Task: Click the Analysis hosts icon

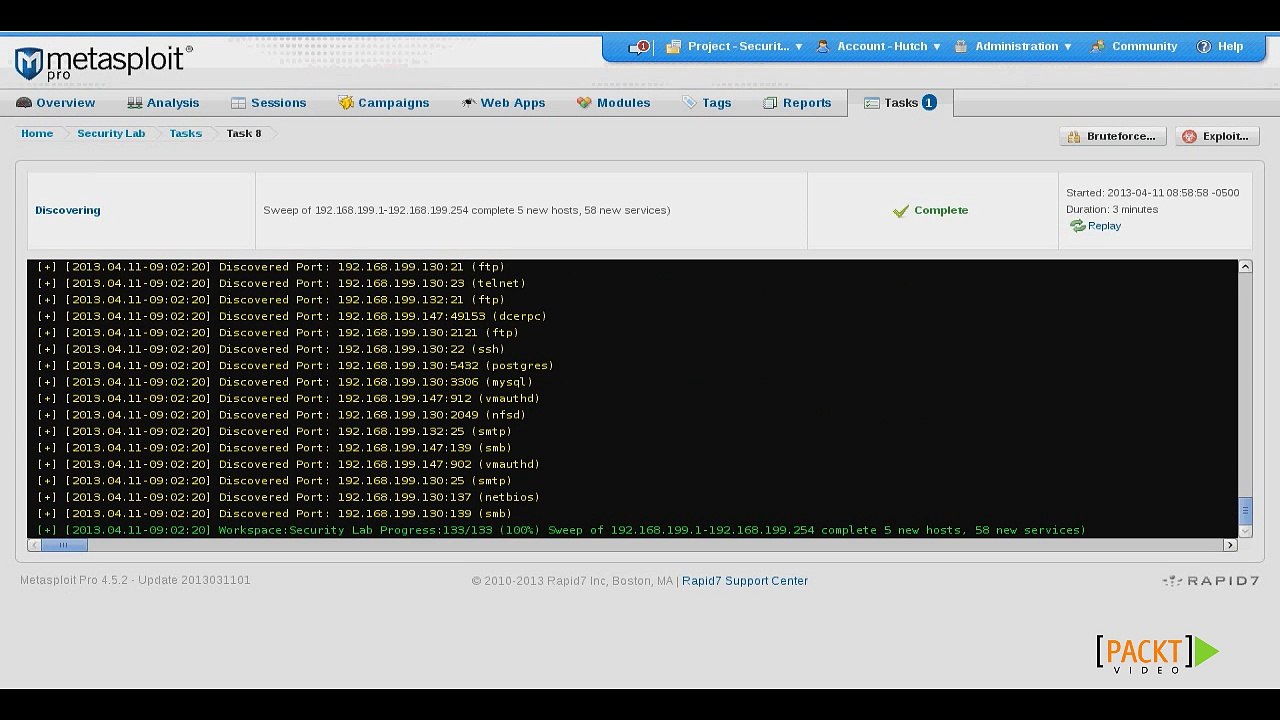Action: coord(135,103)
